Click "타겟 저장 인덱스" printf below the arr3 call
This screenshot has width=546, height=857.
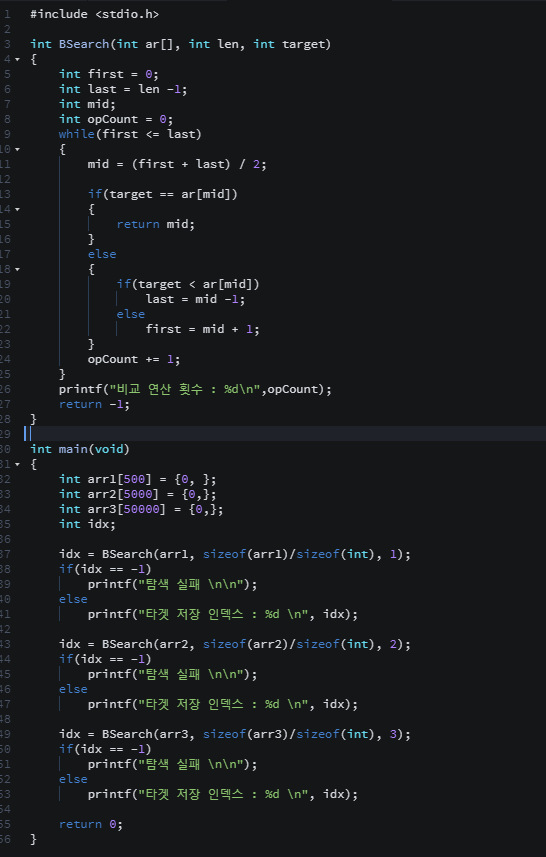(x=222, y=795)
